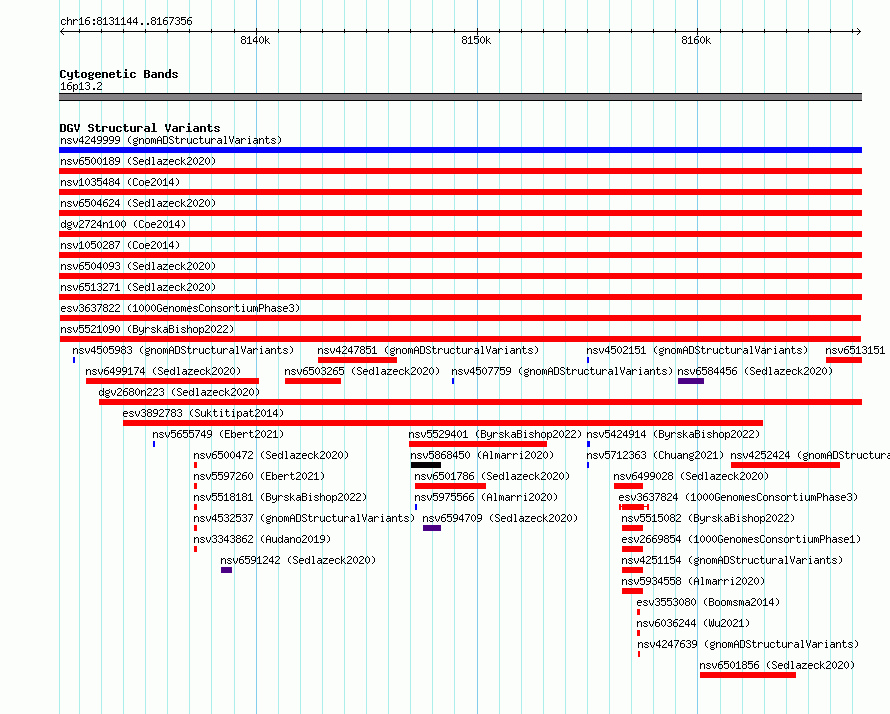The width and height of the screenshot is (890, 714).
Task: Click black bar under nsv5868450
Action: [426, 465]
